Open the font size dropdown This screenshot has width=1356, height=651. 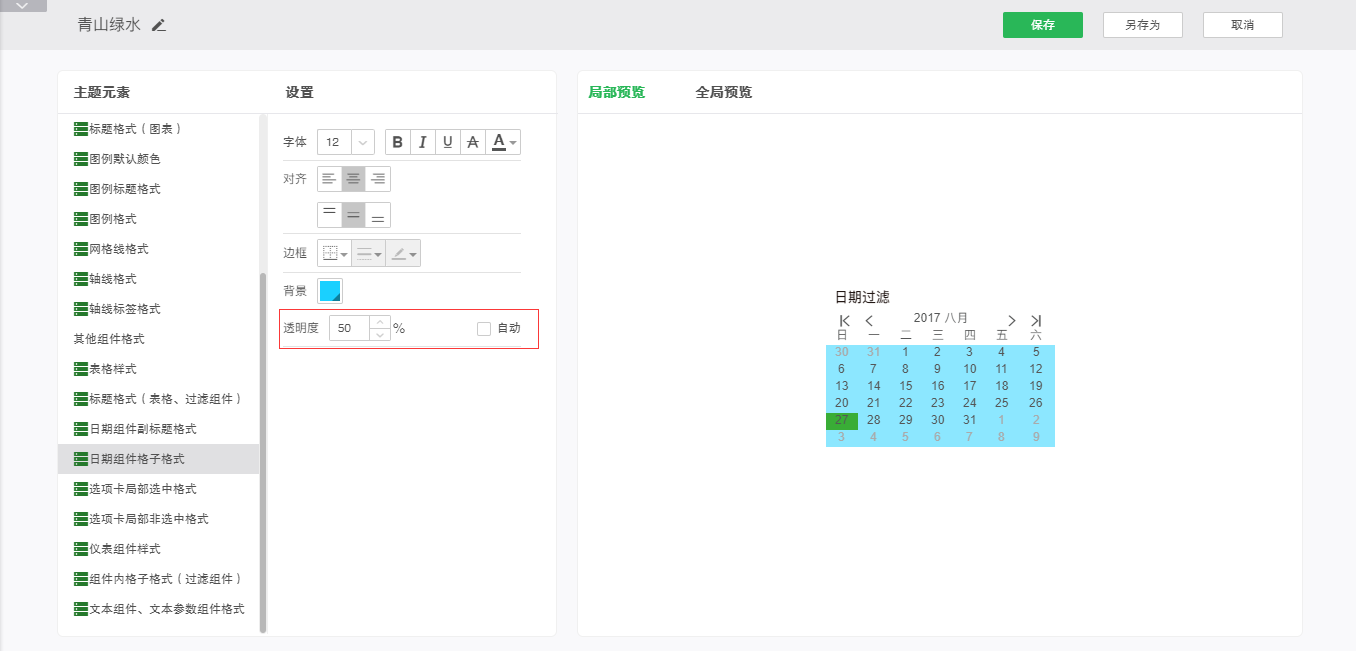coord(362,142)
